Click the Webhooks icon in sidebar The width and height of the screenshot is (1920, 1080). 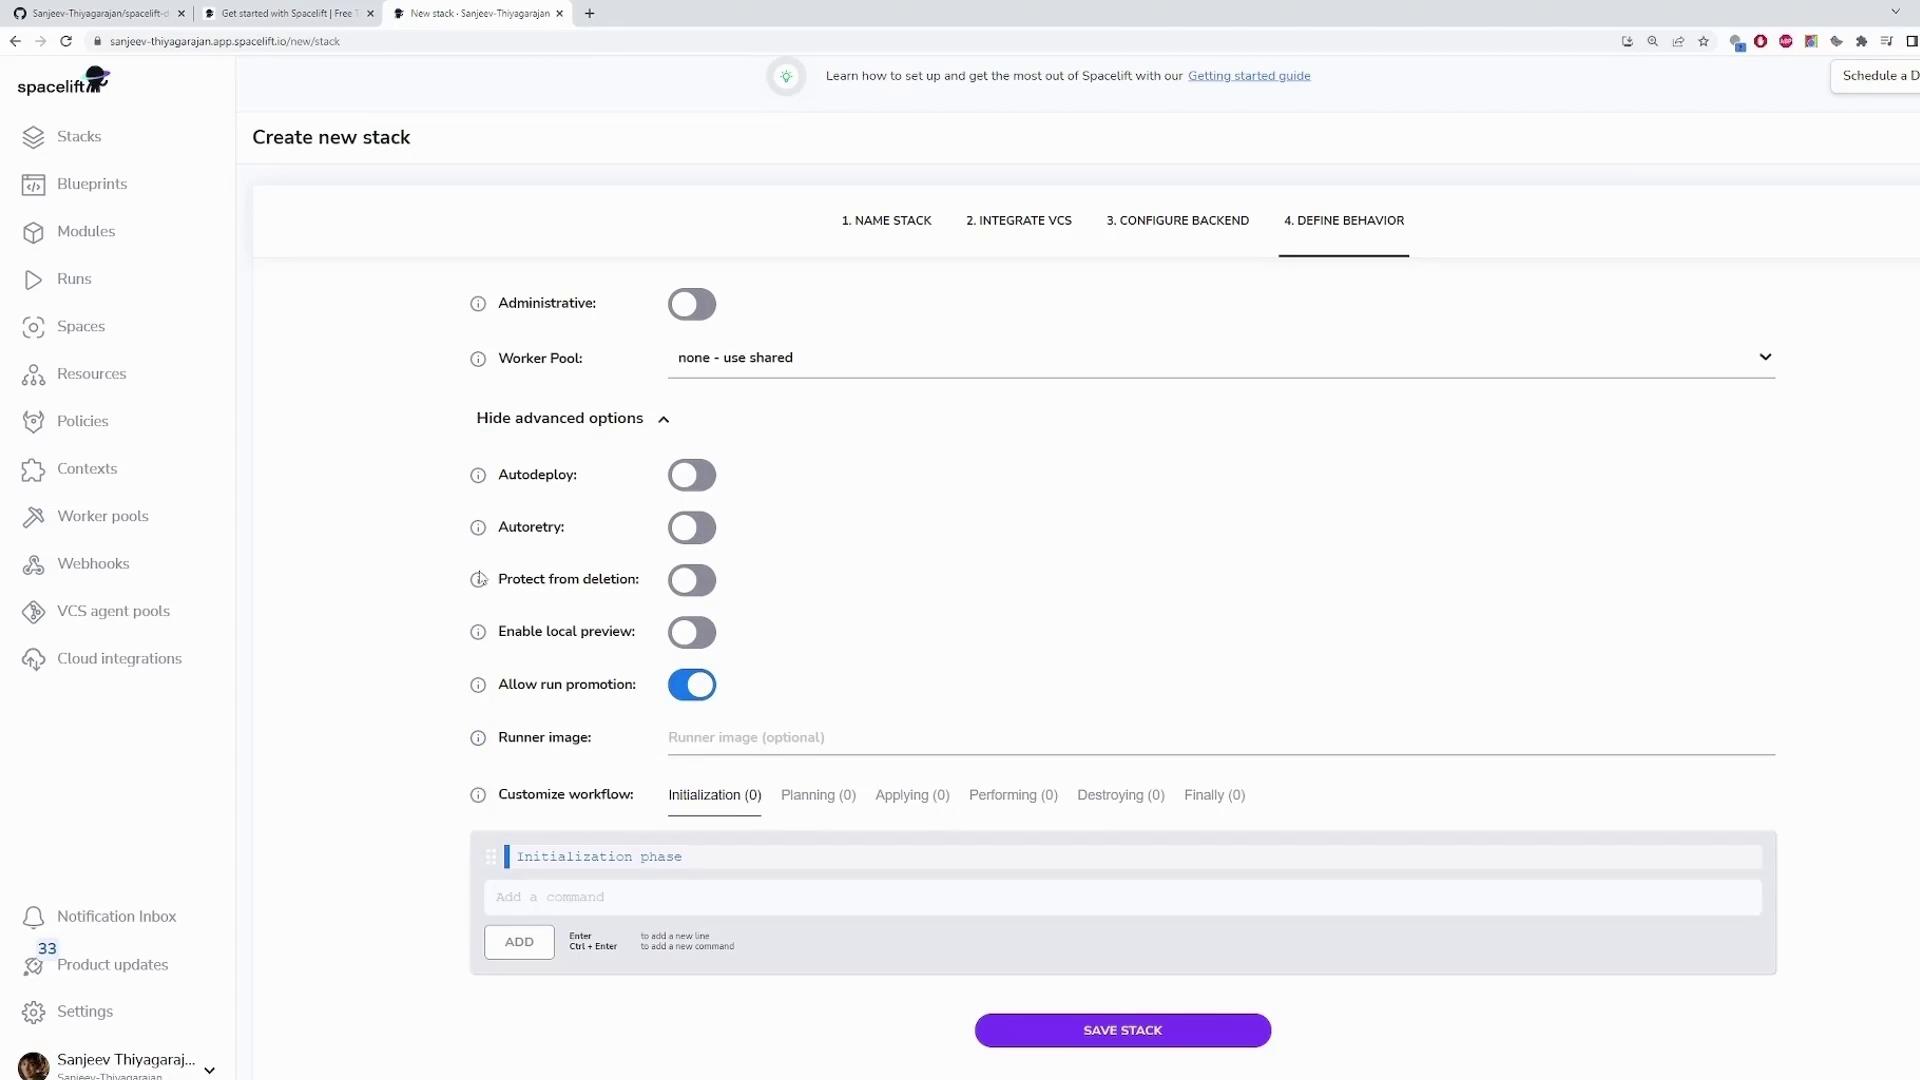coord(33,564)
